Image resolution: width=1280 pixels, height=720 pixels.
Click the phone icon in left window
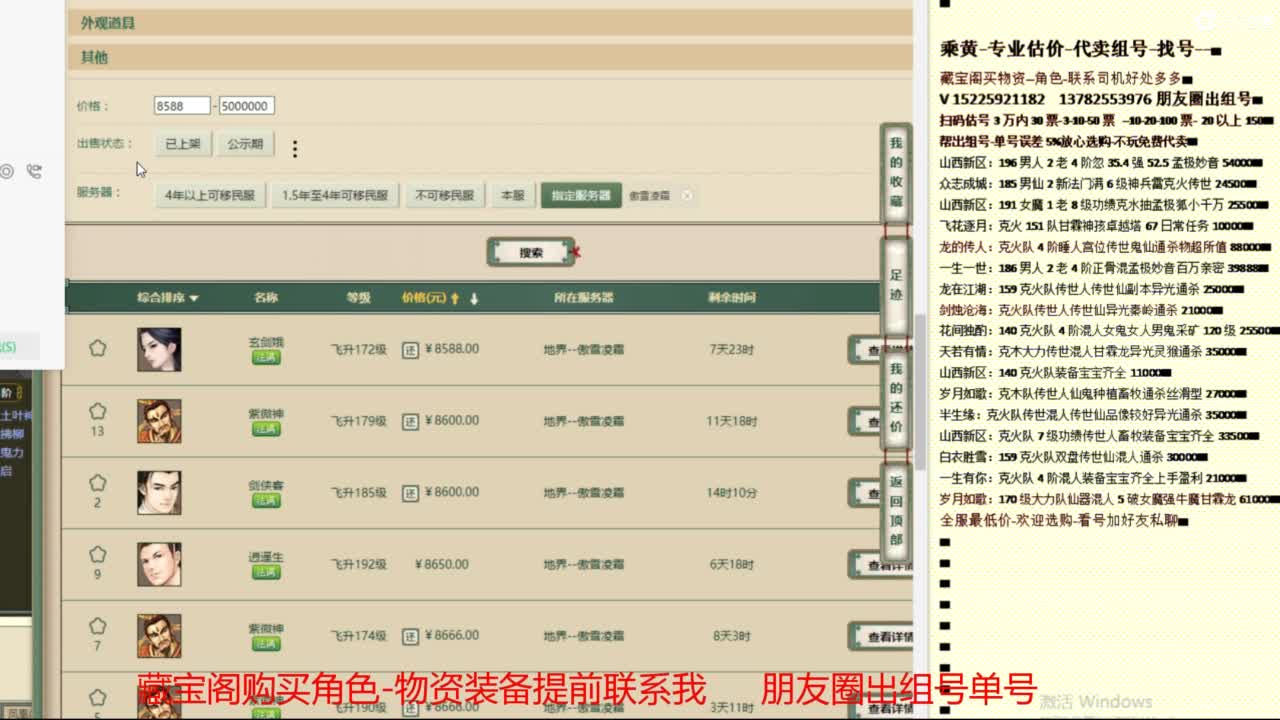[33, 171]
